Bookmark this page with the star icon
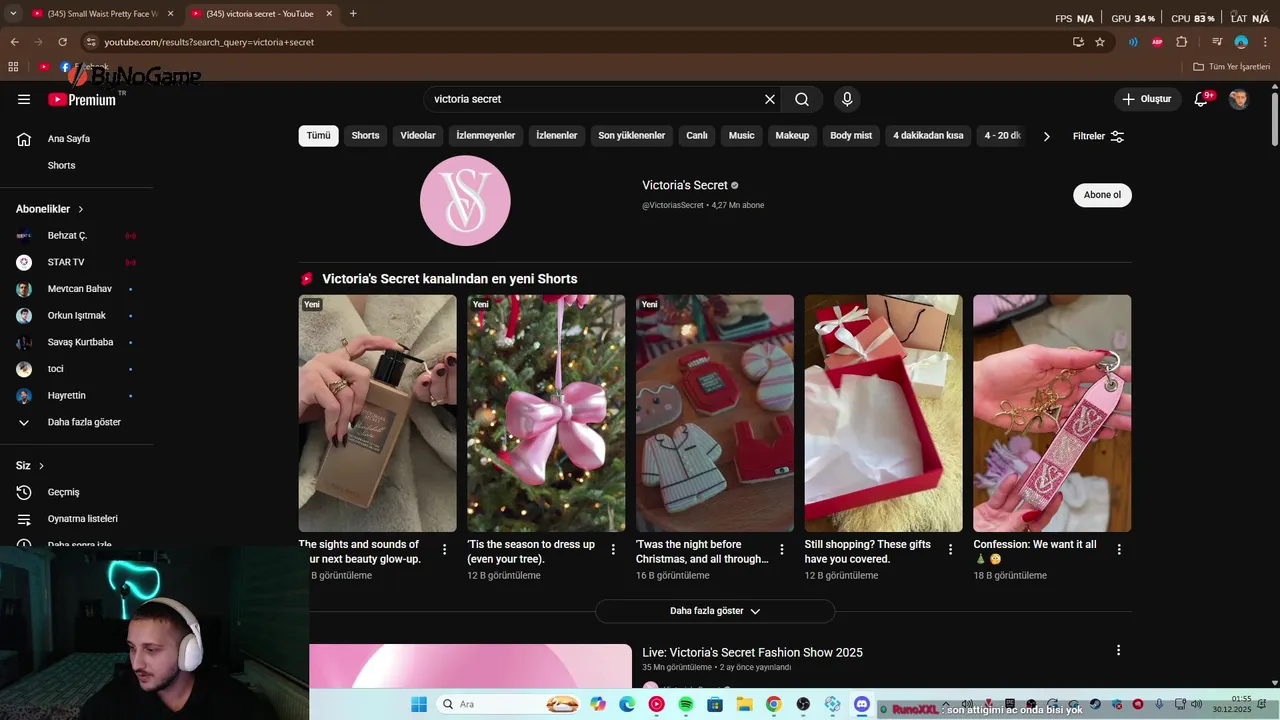The height and width of the screenshot is (720, 1280). [x=1100, y=42]
